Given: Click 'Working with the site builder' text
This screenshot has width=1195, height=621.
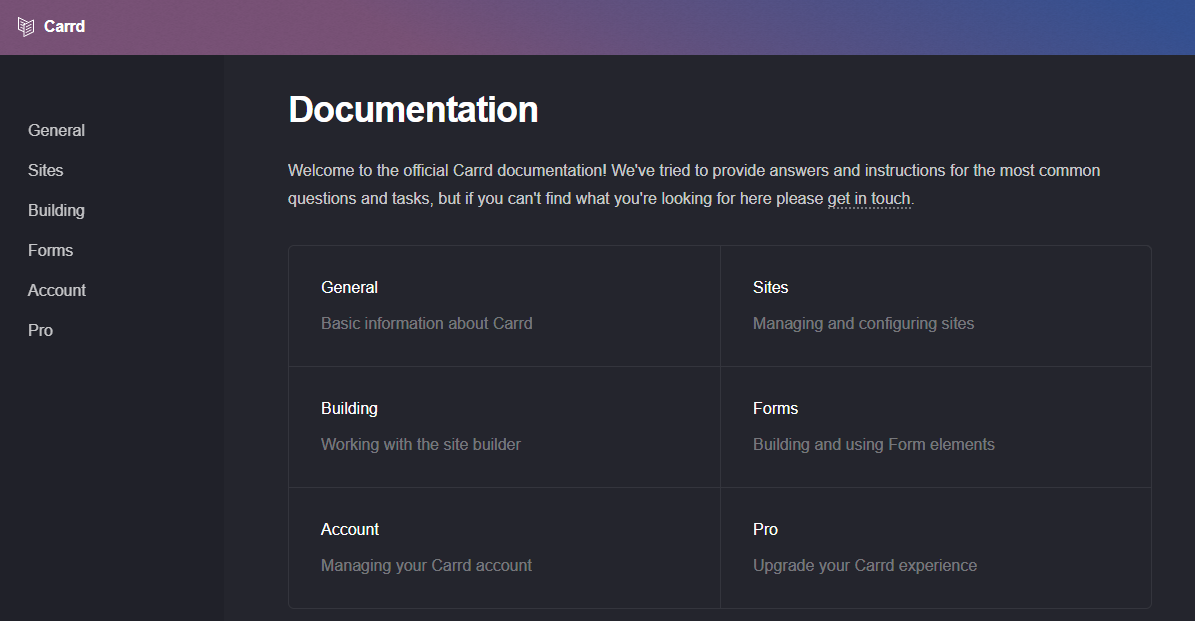Looking at the screenshot, I should [420, 444].
